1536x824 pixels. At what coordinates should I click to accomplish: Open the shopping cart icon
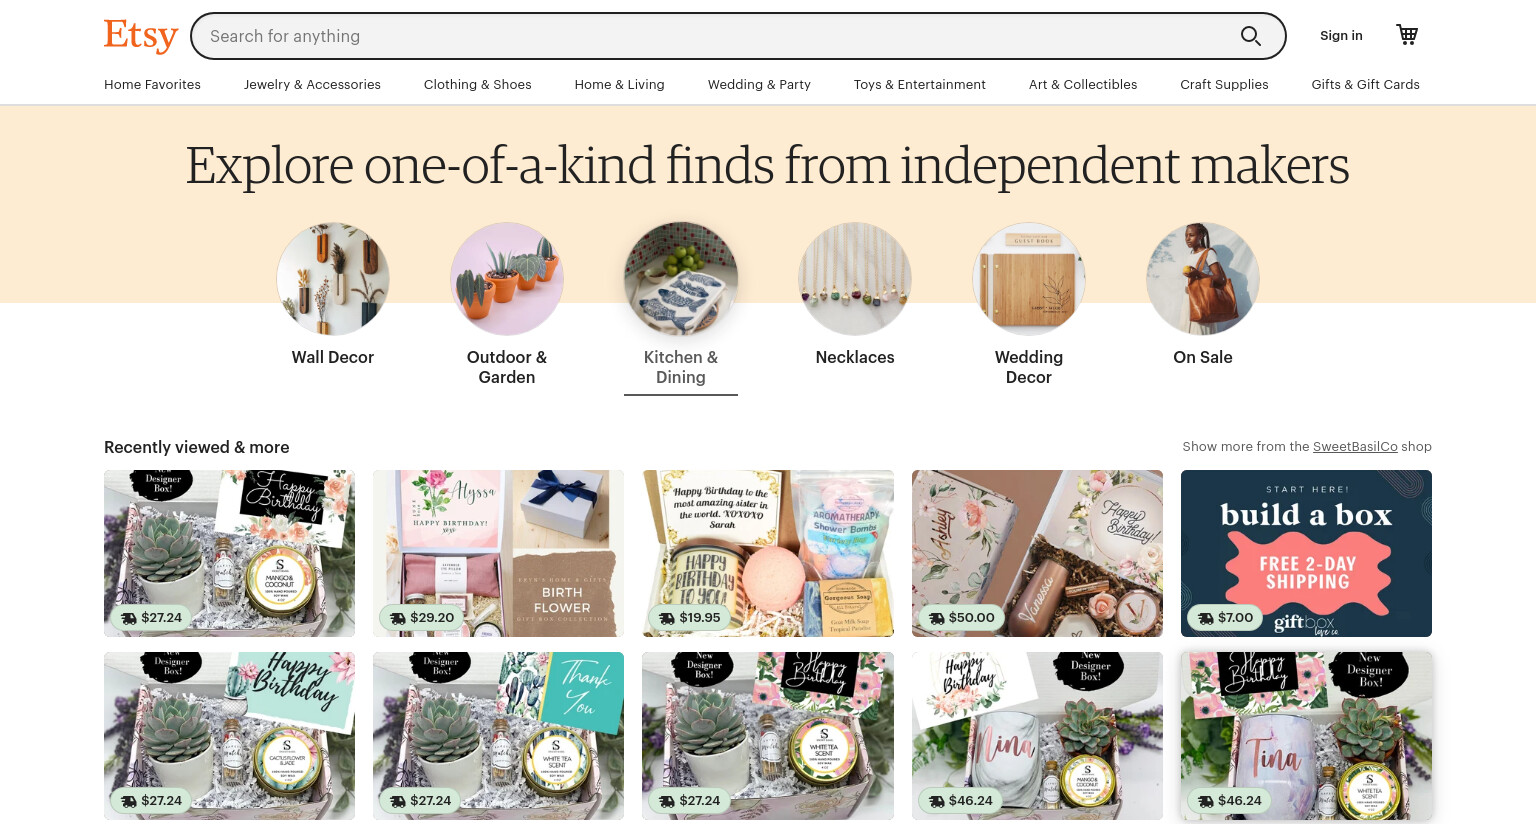1407,35
